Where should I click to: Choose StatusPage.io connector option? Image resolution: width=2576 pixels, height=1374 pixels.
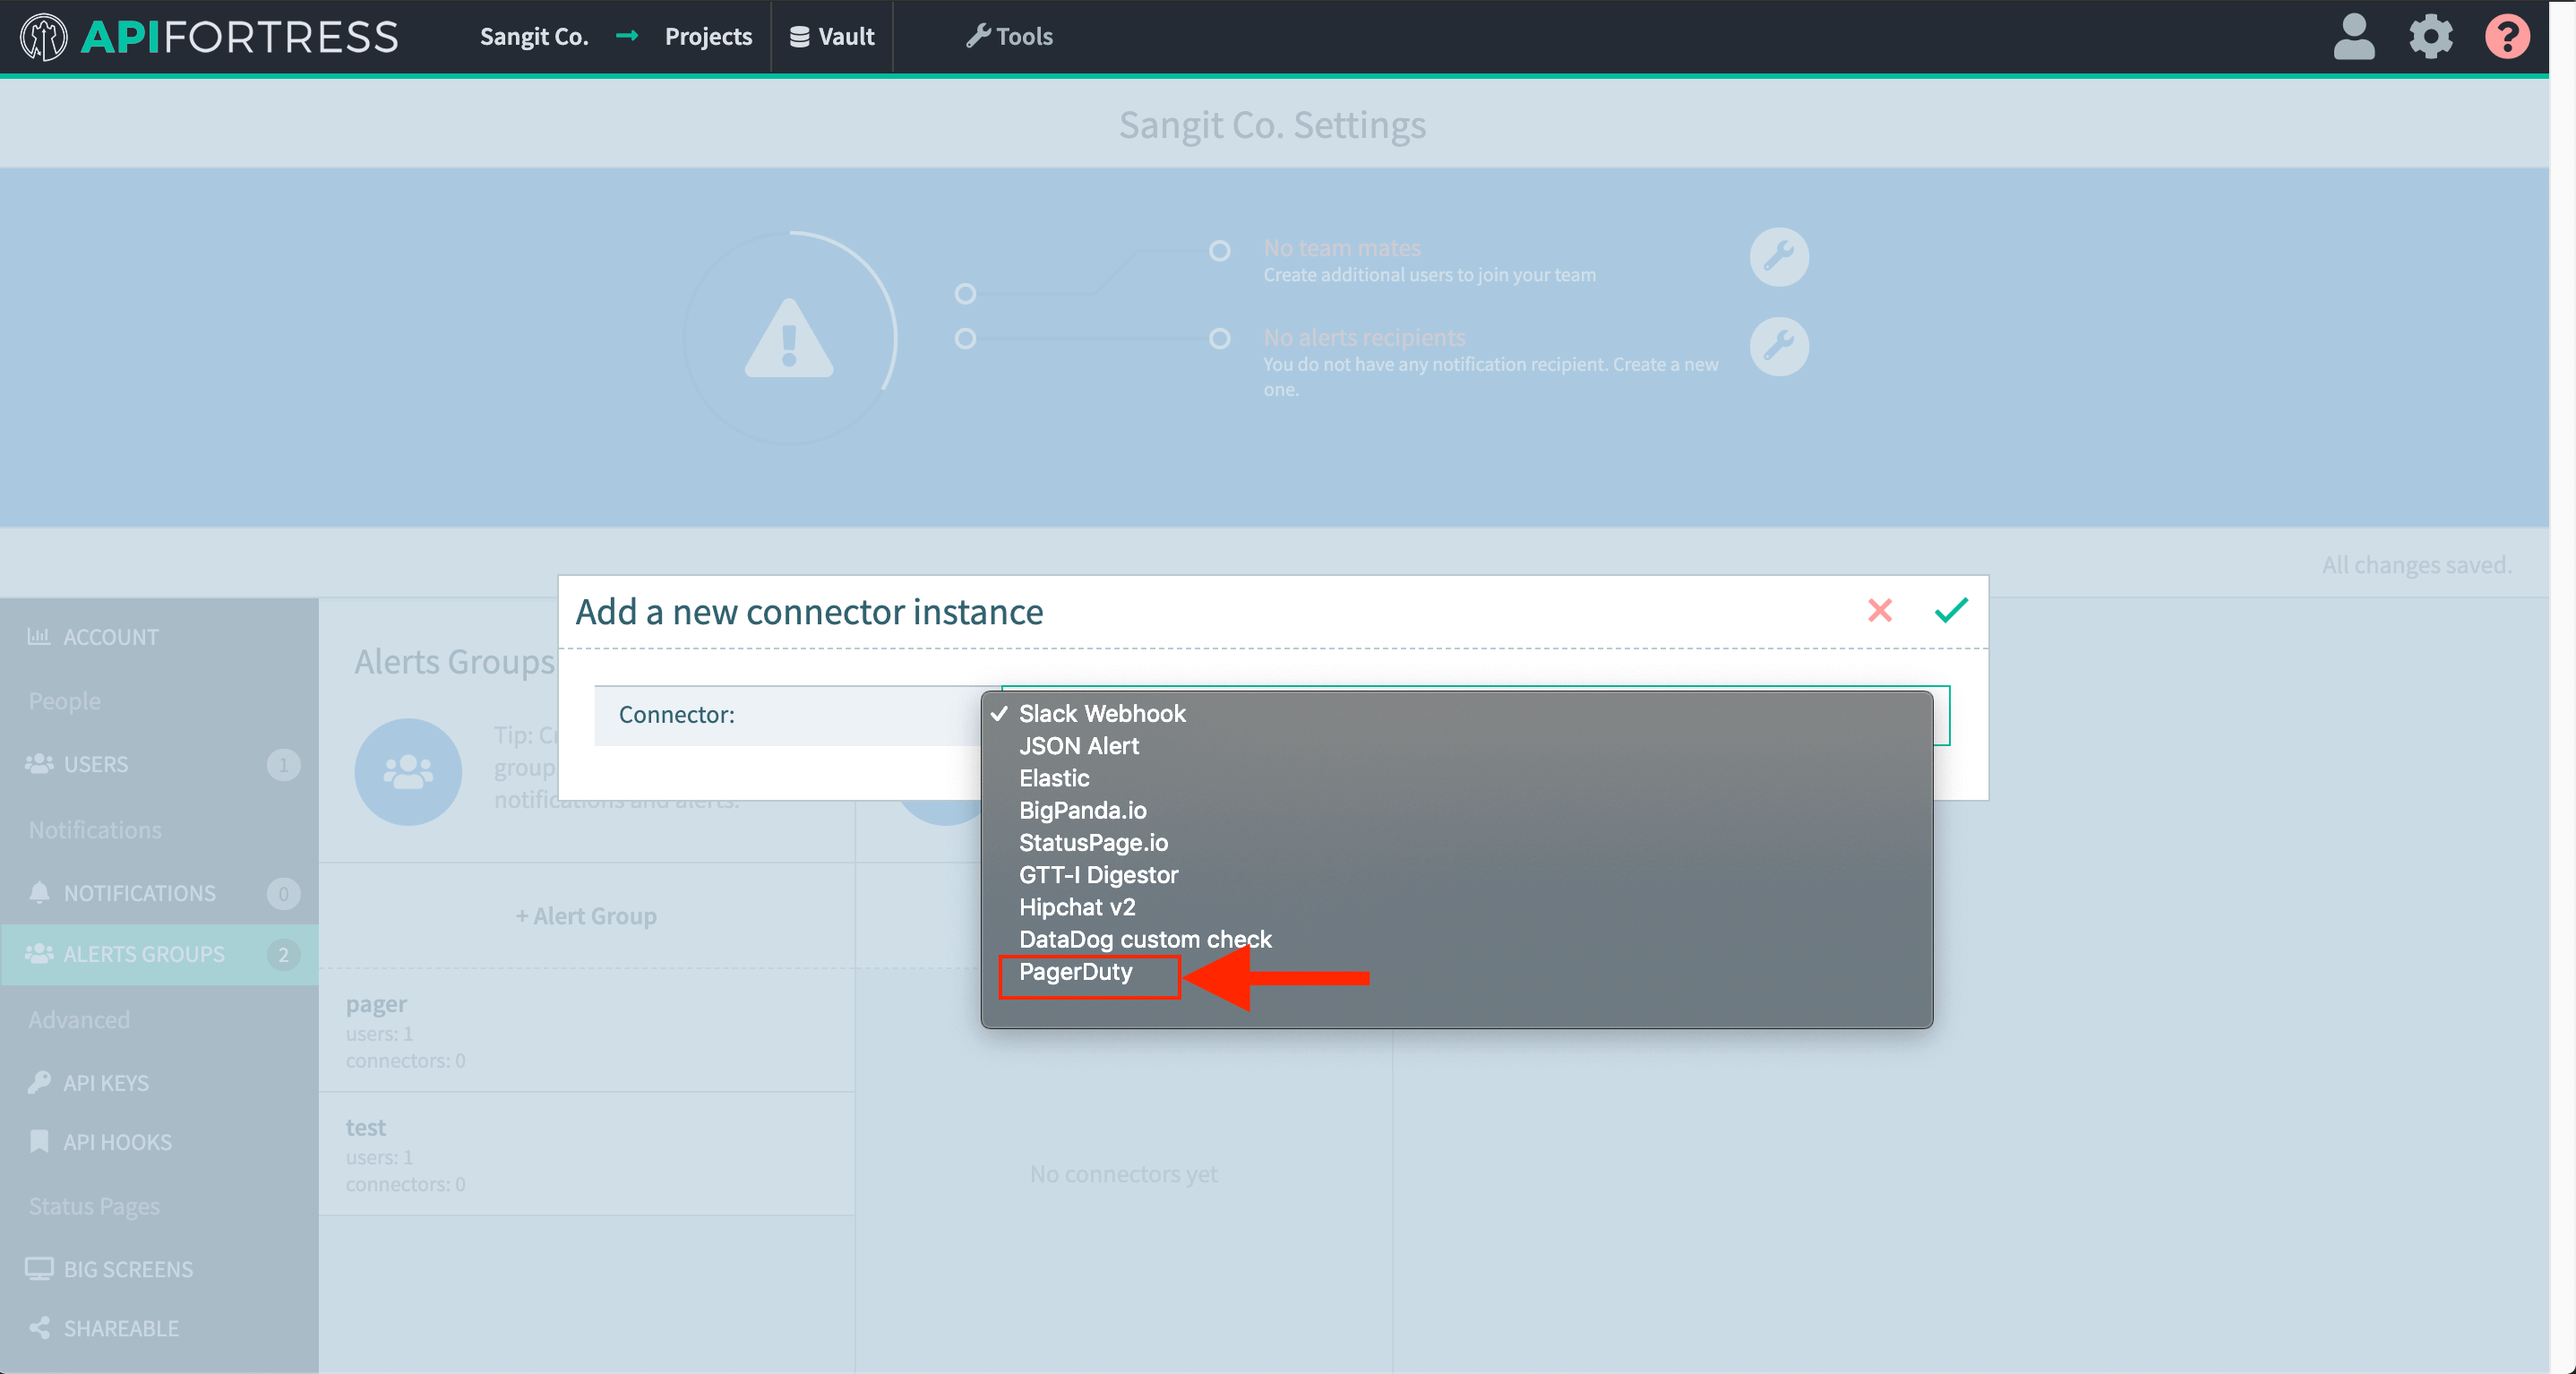tap(1093, 843)
